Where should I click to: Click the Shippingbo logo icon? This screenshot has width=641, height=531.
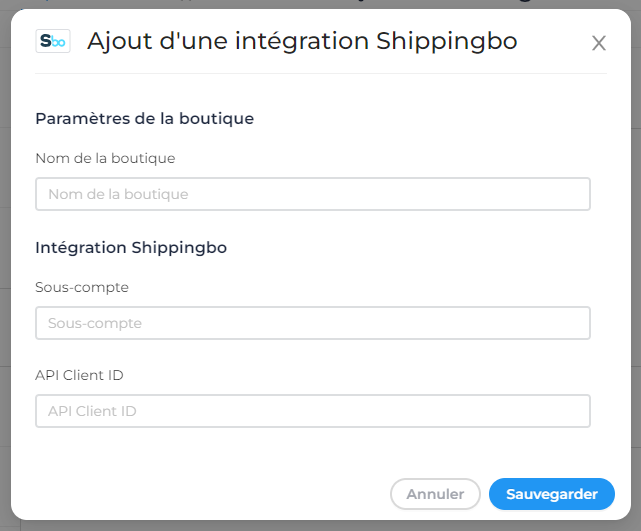click(53, 41)
